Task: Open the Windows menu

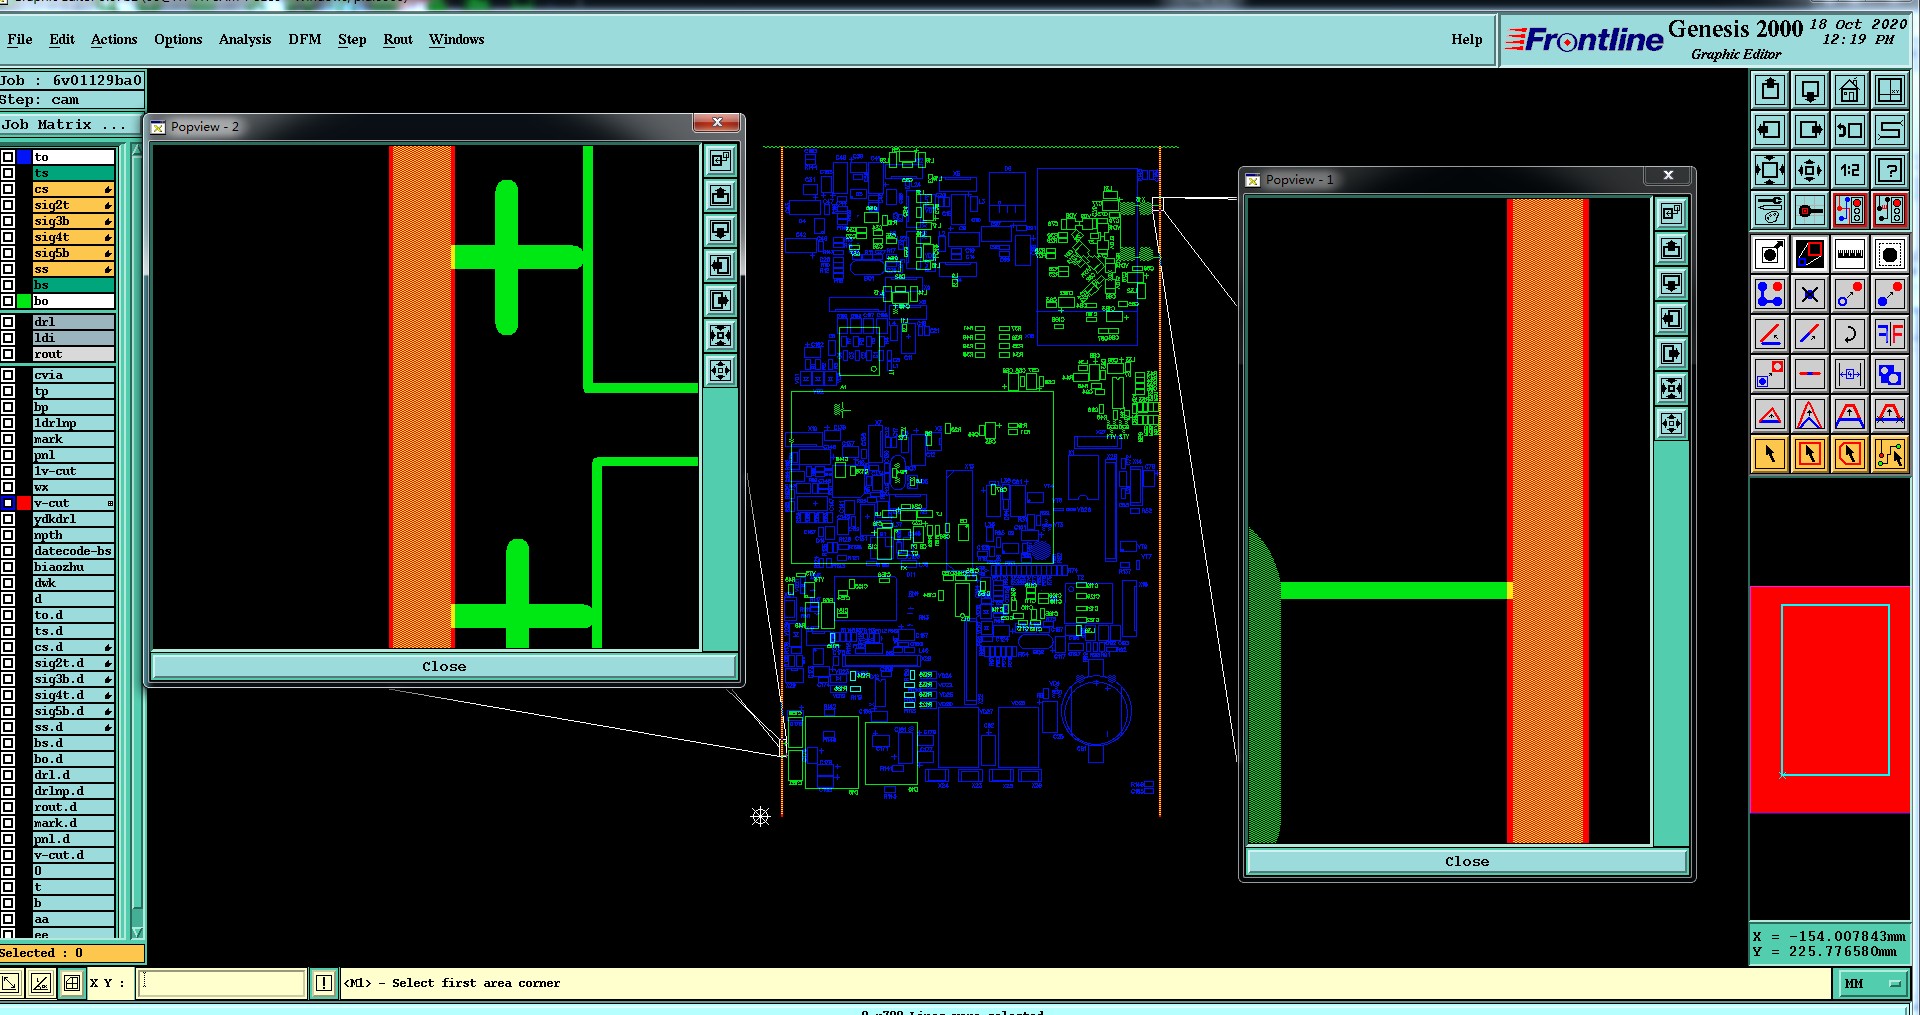Action: [457, 39]
